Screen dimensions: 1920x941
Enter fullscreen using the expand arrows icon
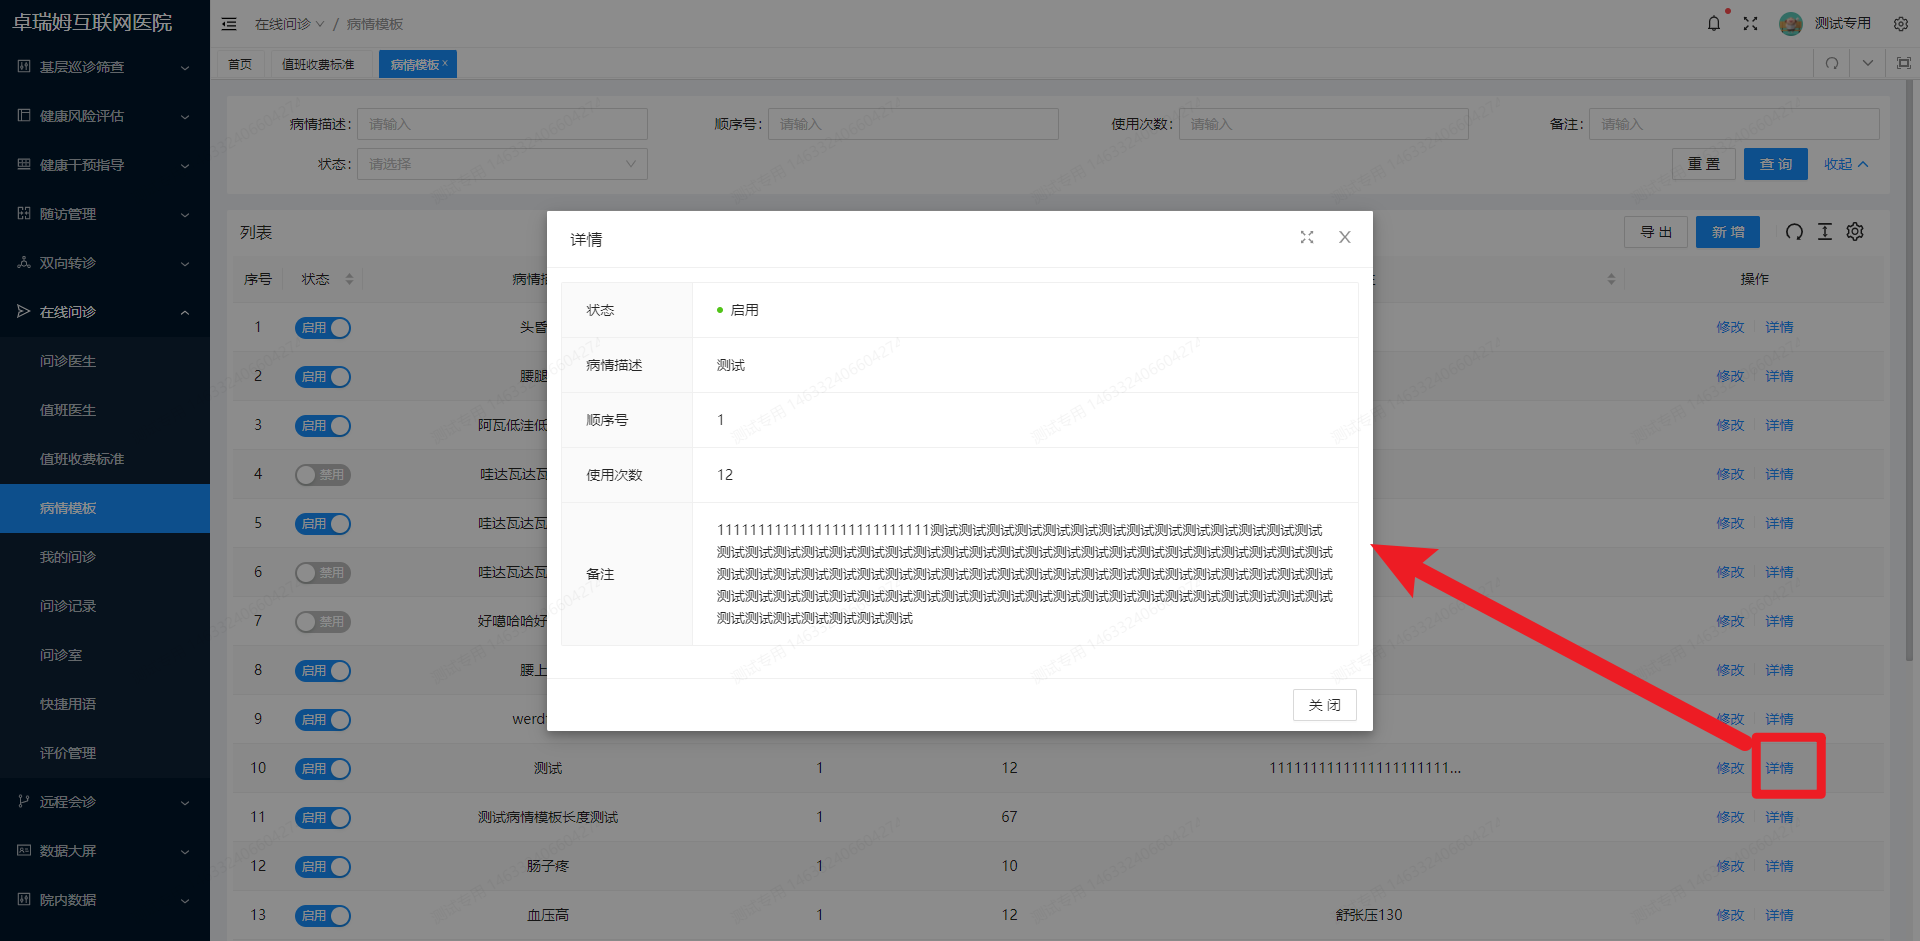1751,23
